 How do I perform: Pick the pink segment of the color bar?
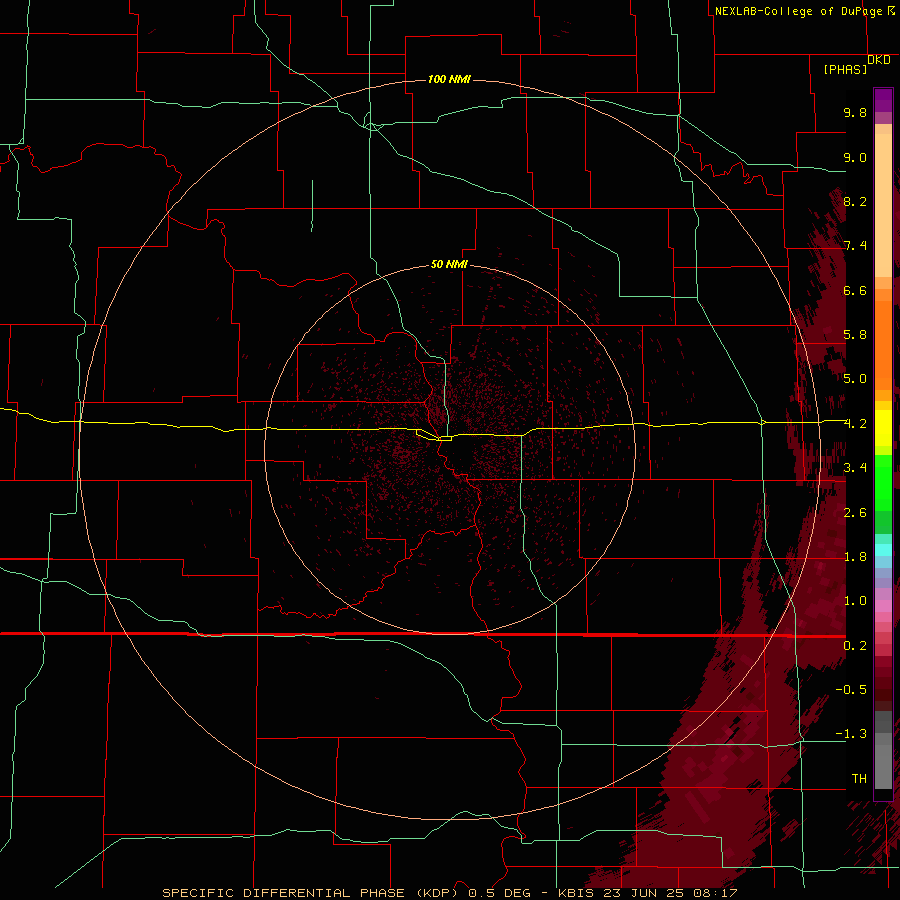pos(883,606)
